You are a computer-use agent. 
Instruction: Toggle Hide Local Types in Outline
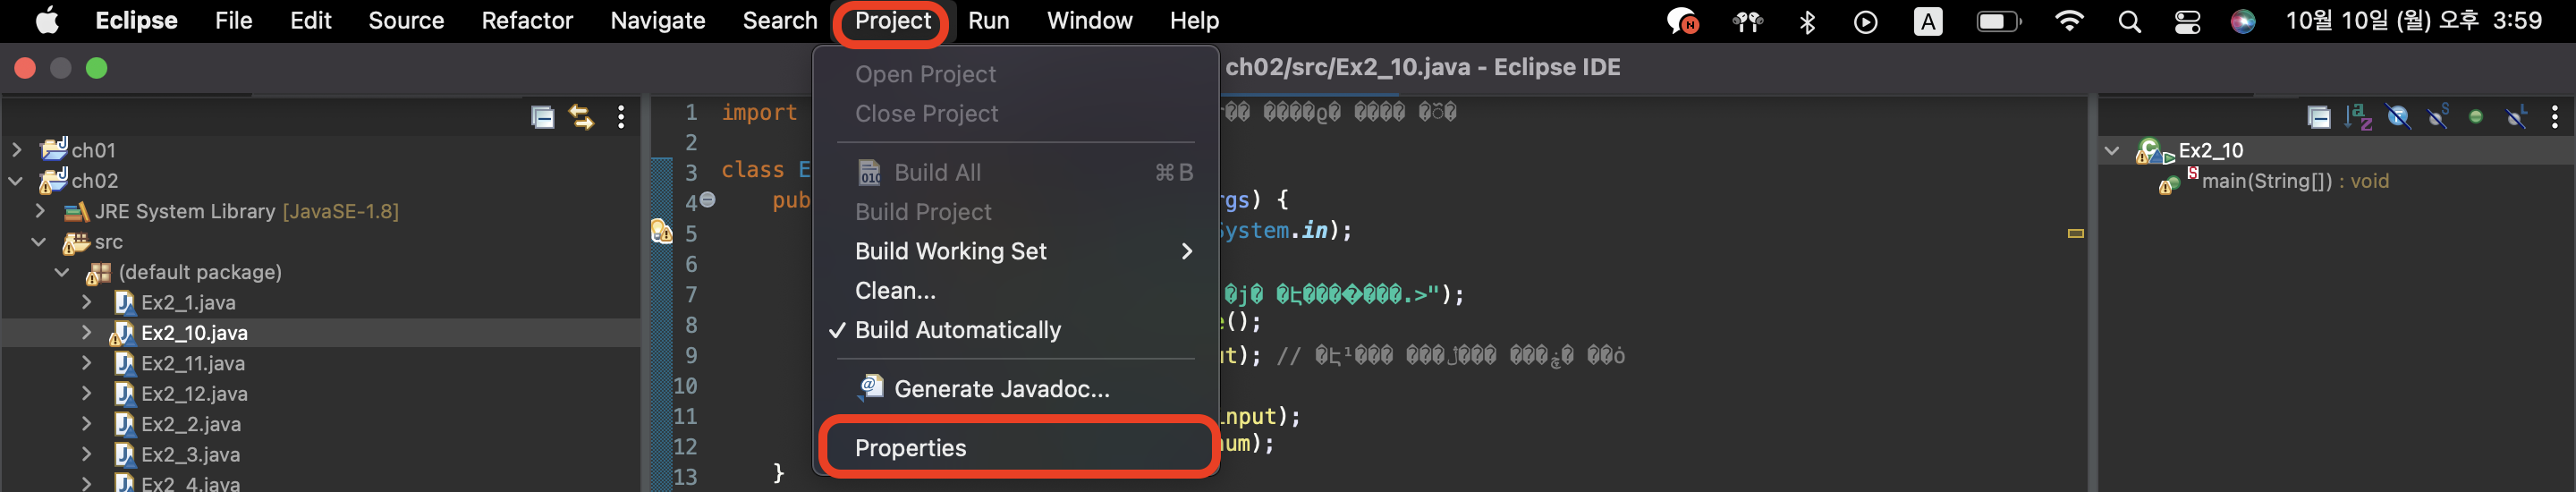(x=2517, y=118)
